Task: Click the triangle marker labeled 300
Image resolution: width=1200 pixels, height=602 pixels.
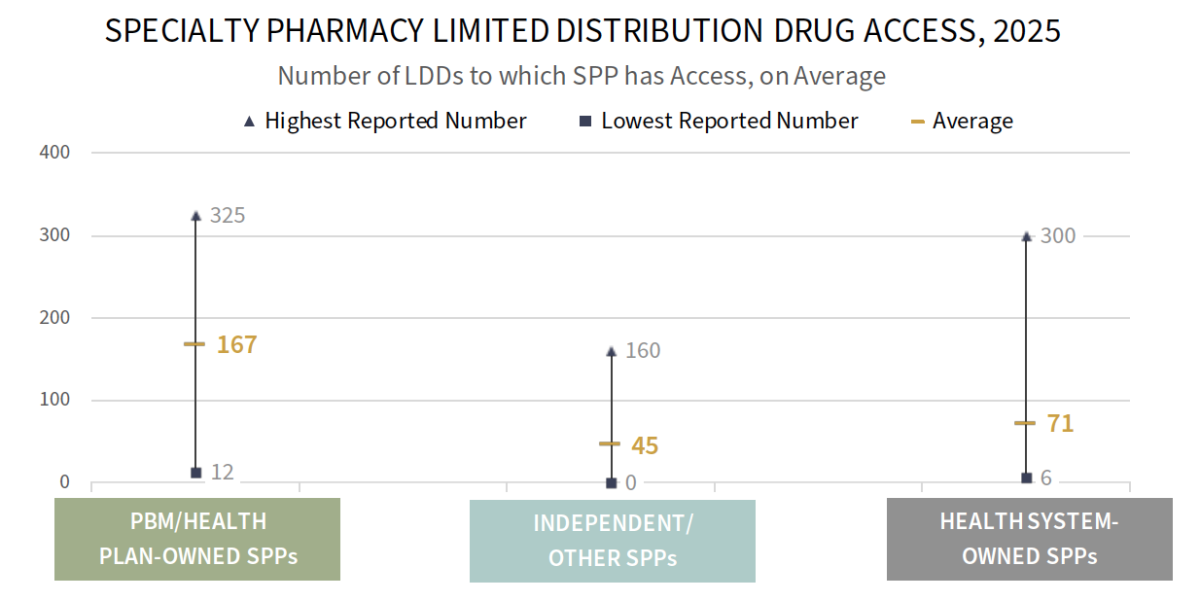Action: pos(1026,236)
